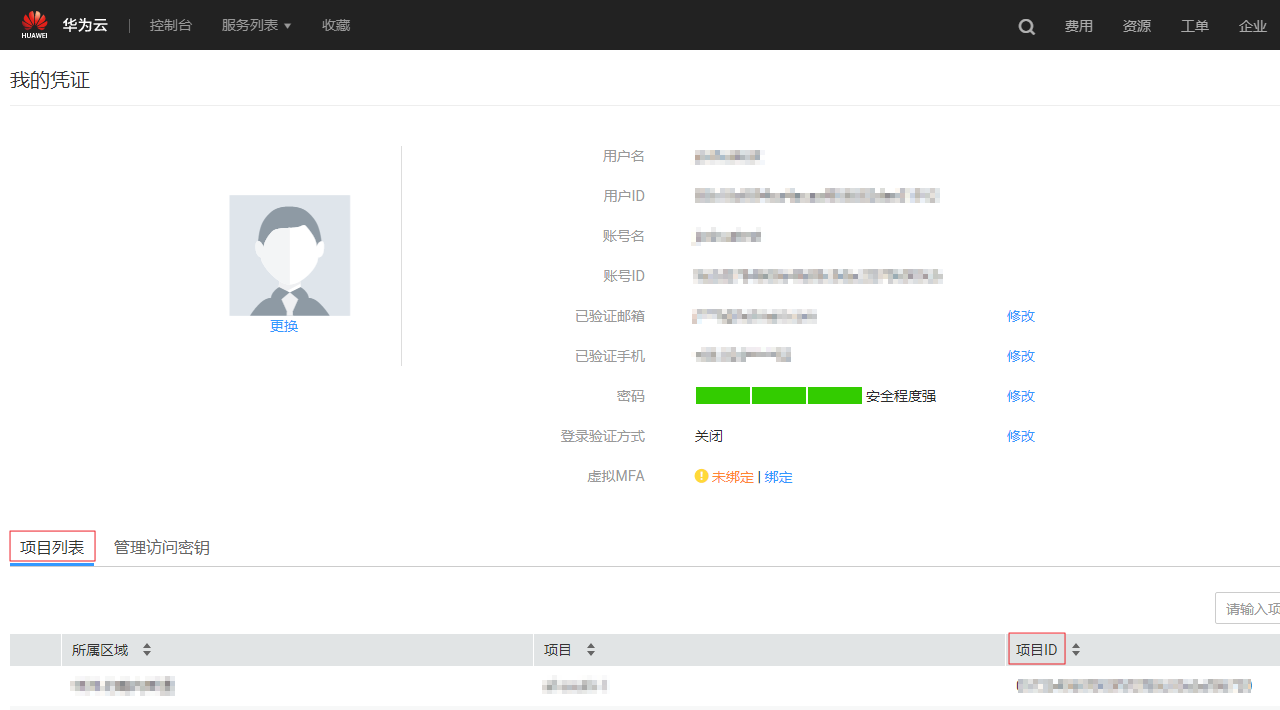Select the 项目列表 tab

pos(52,547)
